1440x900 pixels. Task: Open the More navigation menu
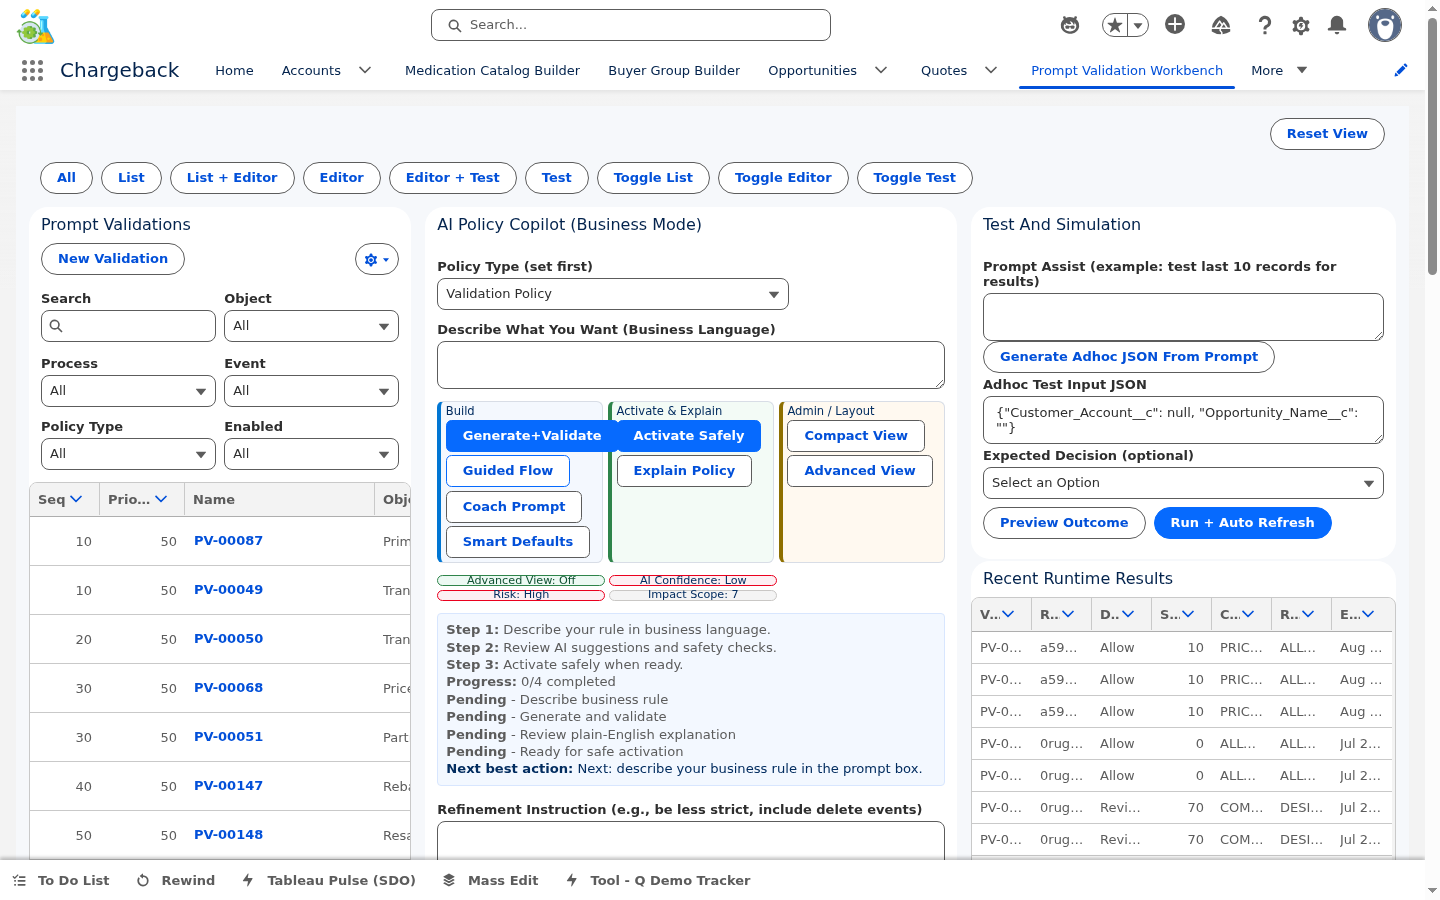pos(1279,70)
